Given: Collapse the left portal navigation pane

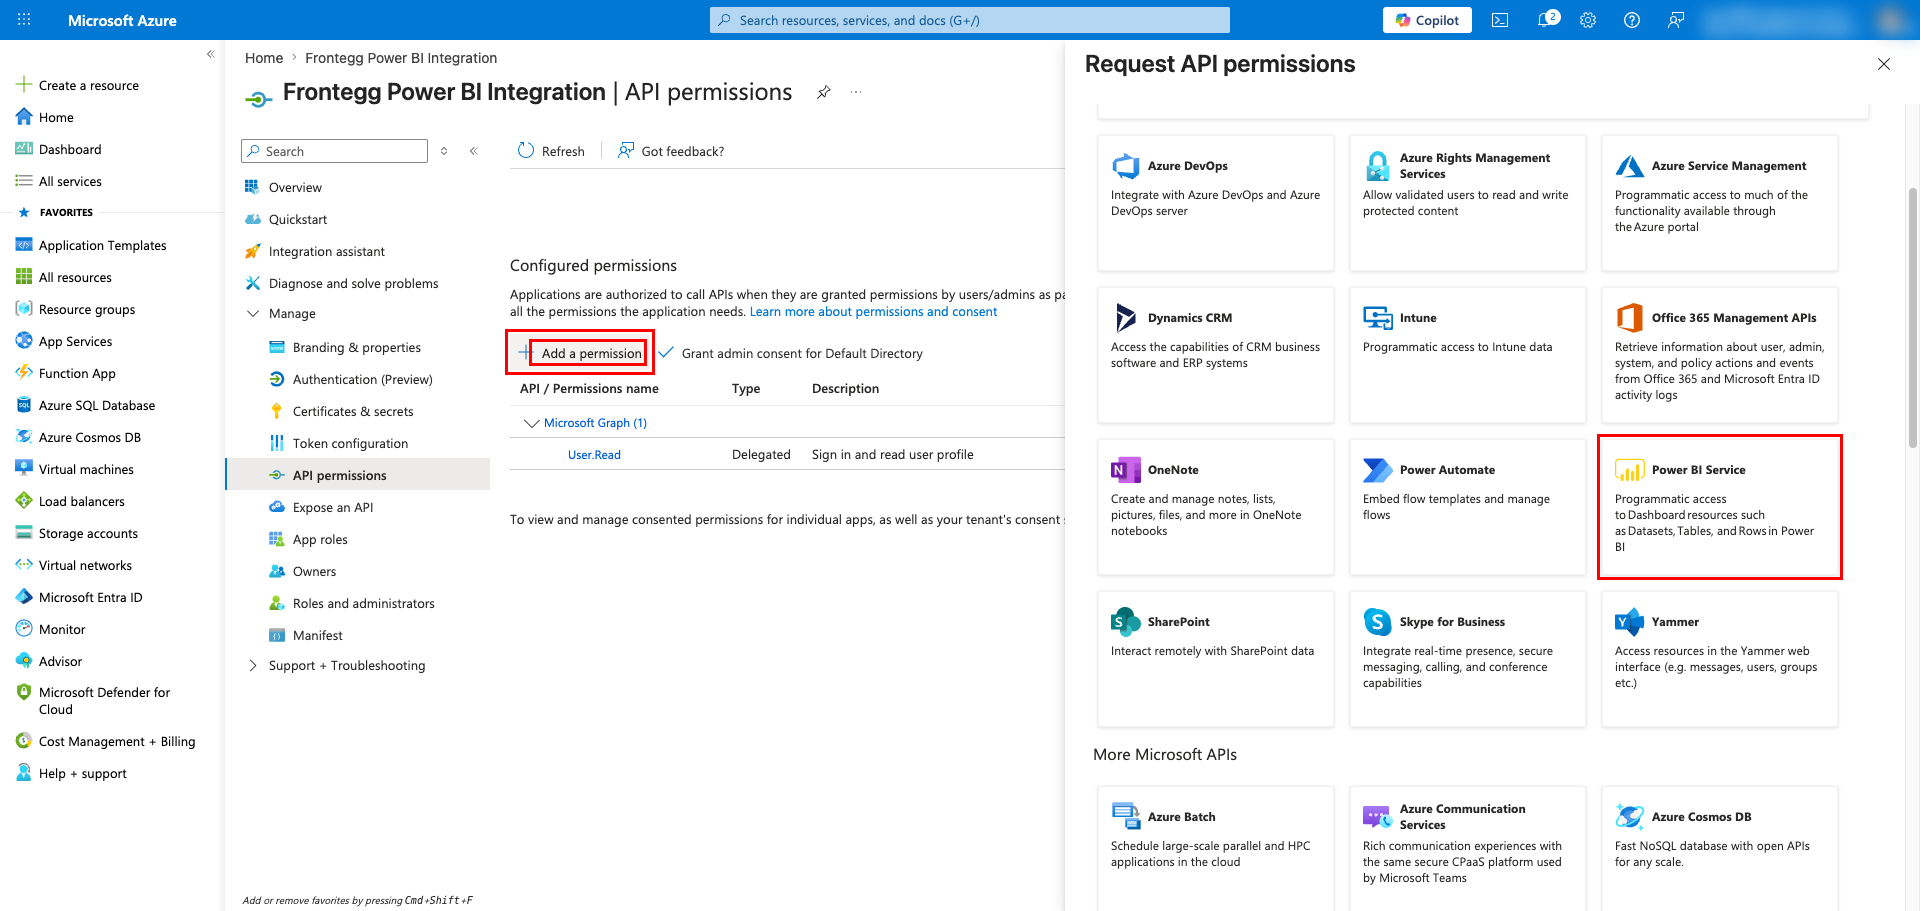Looking at the screenshot, I should [210, 54].
